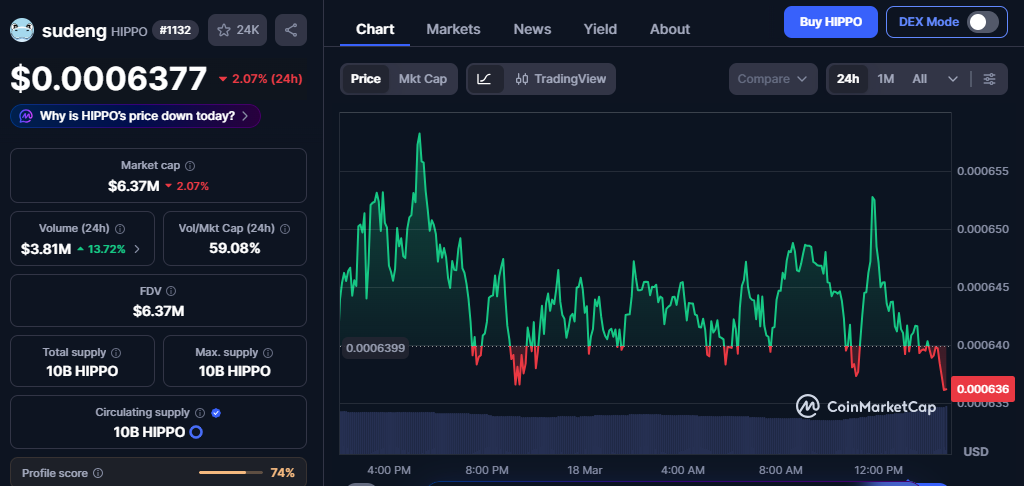Click the USD currency label
Screen dimensions: 1024x486
[976, 451]
